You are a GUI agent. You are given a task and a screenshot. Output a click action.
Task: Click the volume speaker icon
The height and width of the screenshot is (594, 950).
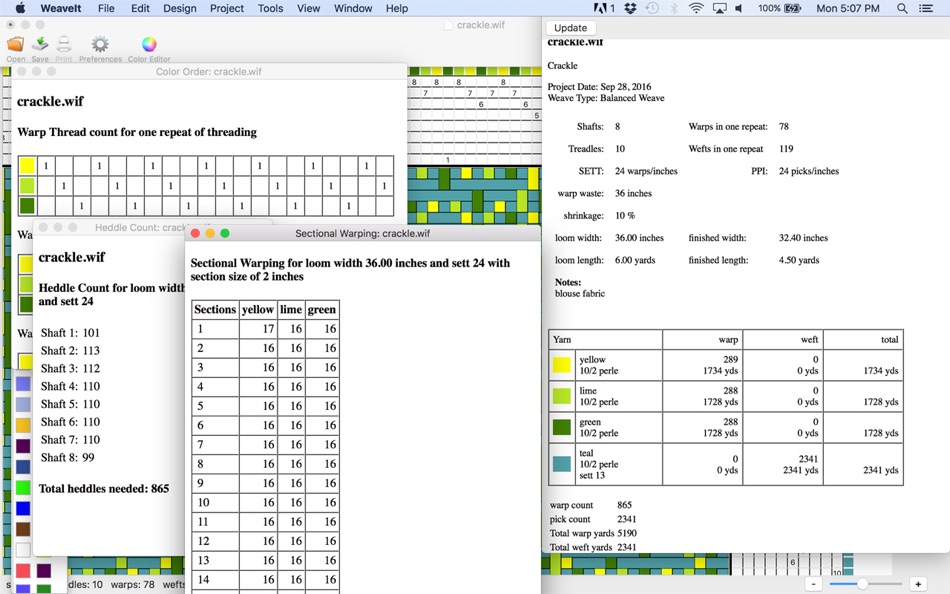tap(739, 8)
